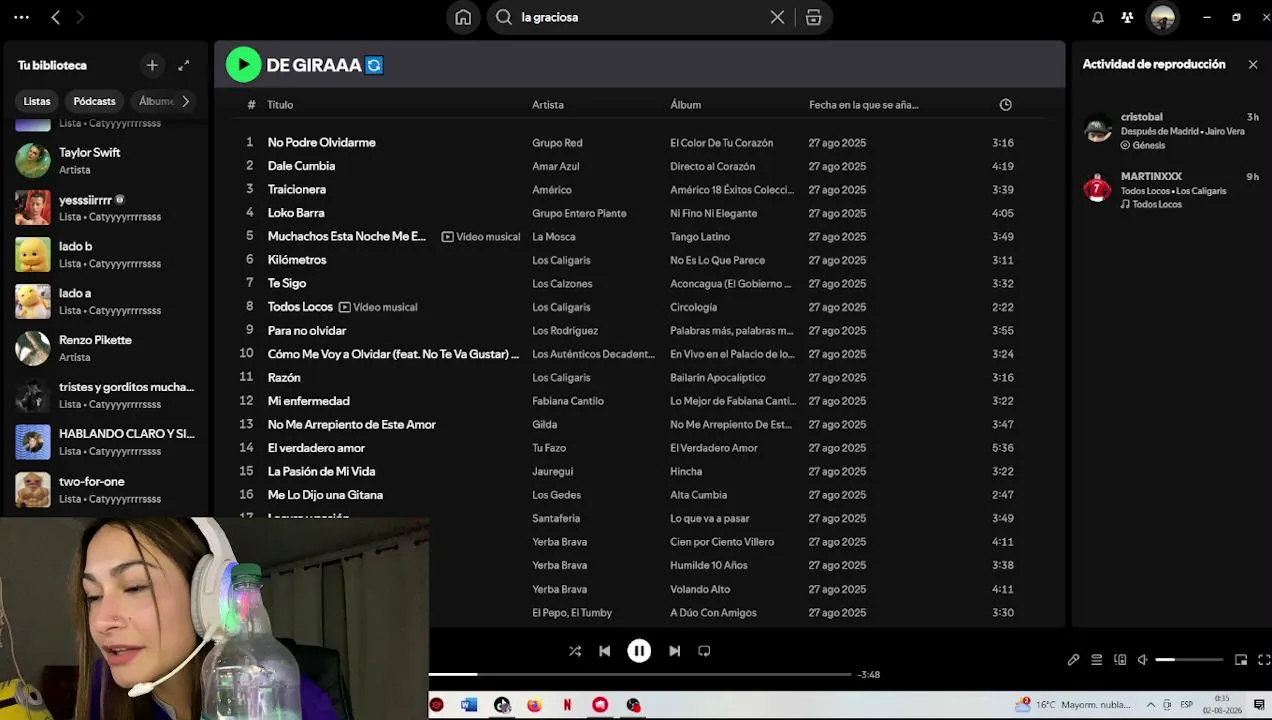Open the two-for-one playlist

tap(106, 489)
